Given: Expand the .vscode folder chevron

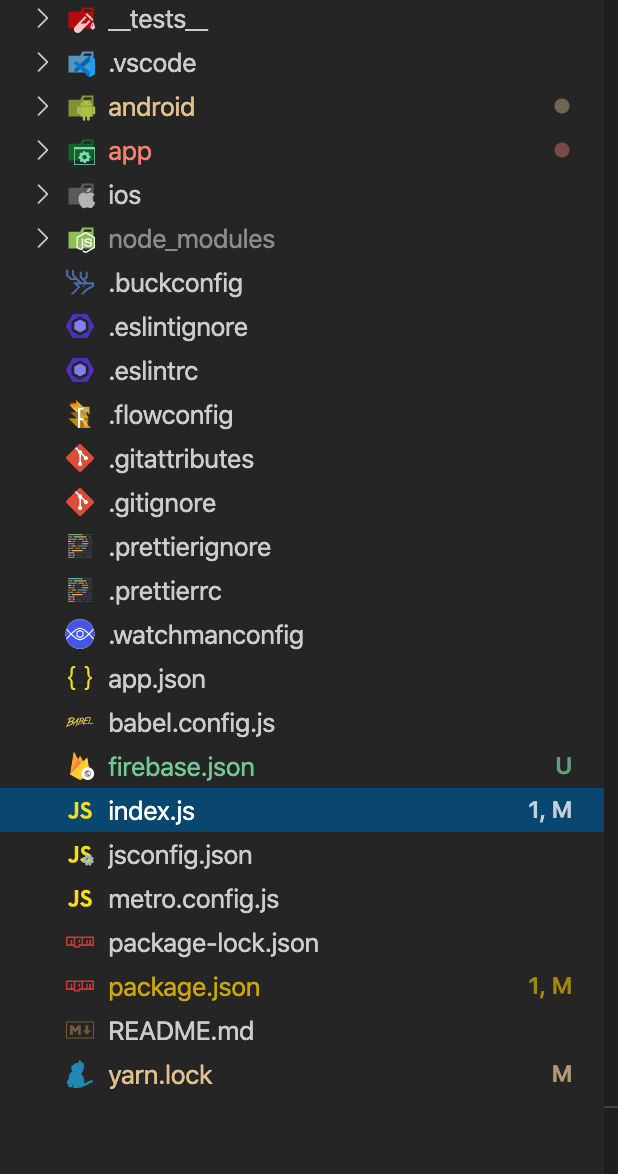Looking at the screenshot, I should (x=42, y=63).
